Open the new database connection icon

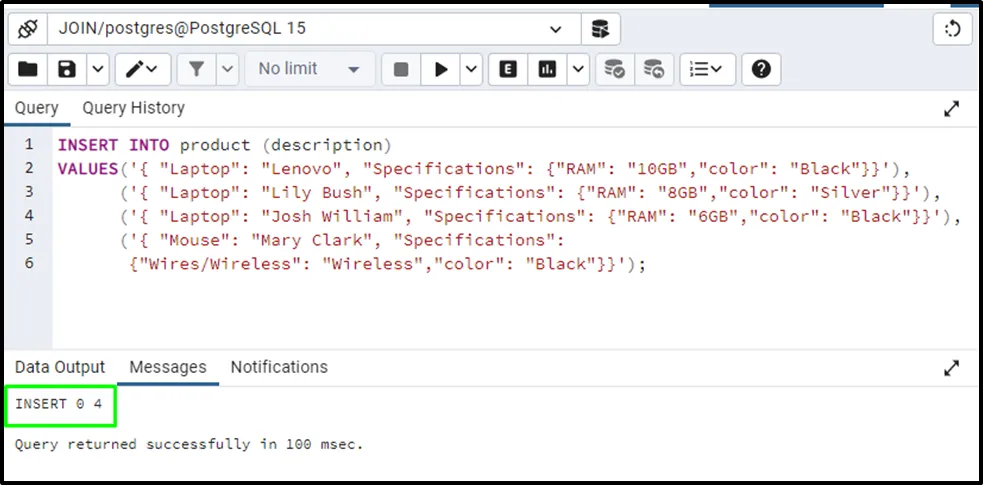coord(600,29)
